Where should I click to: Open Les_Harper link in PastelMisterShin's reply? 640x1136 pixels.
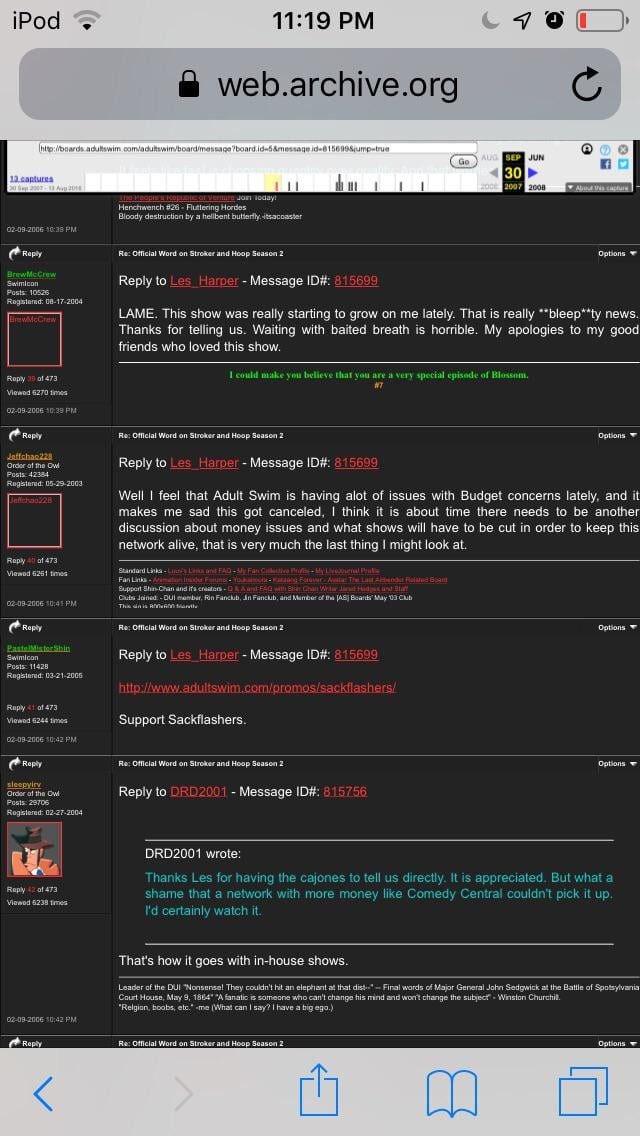(x=204, y=655)
